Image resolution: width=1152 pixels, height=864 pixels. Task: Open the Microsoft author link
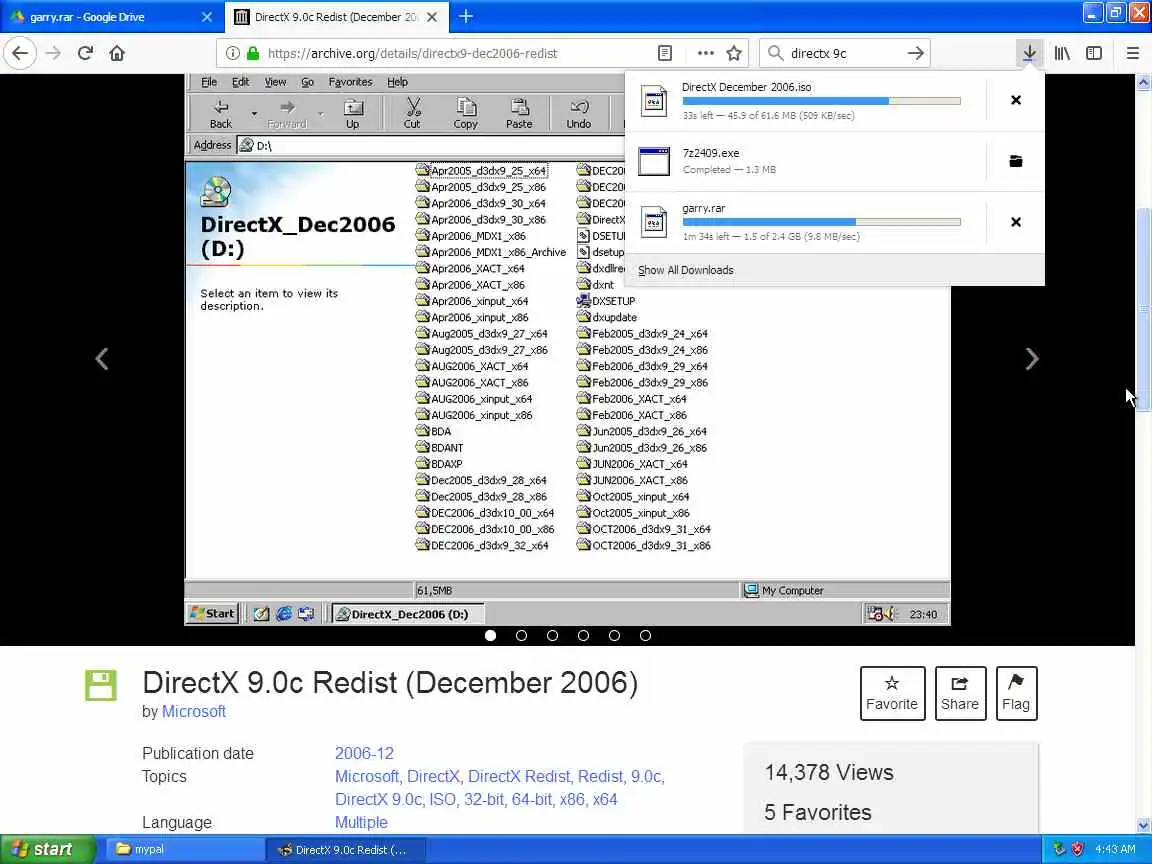pyautogui.click(x=193, y=711)
